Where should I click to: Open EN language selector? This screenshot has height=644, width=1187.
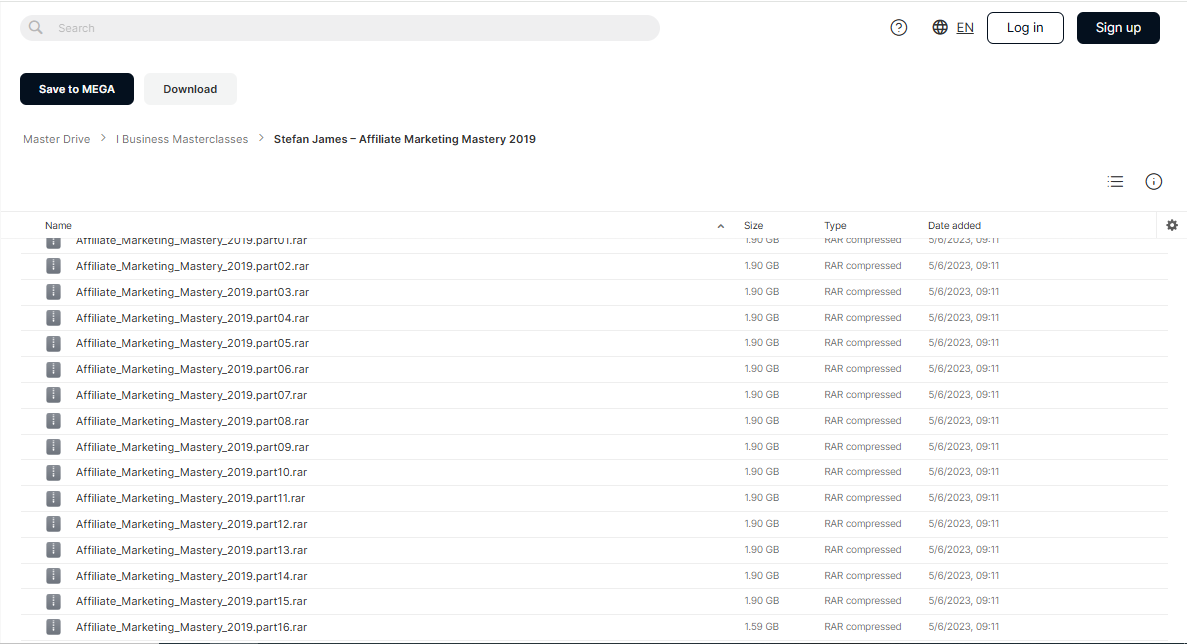click(965, 28)
